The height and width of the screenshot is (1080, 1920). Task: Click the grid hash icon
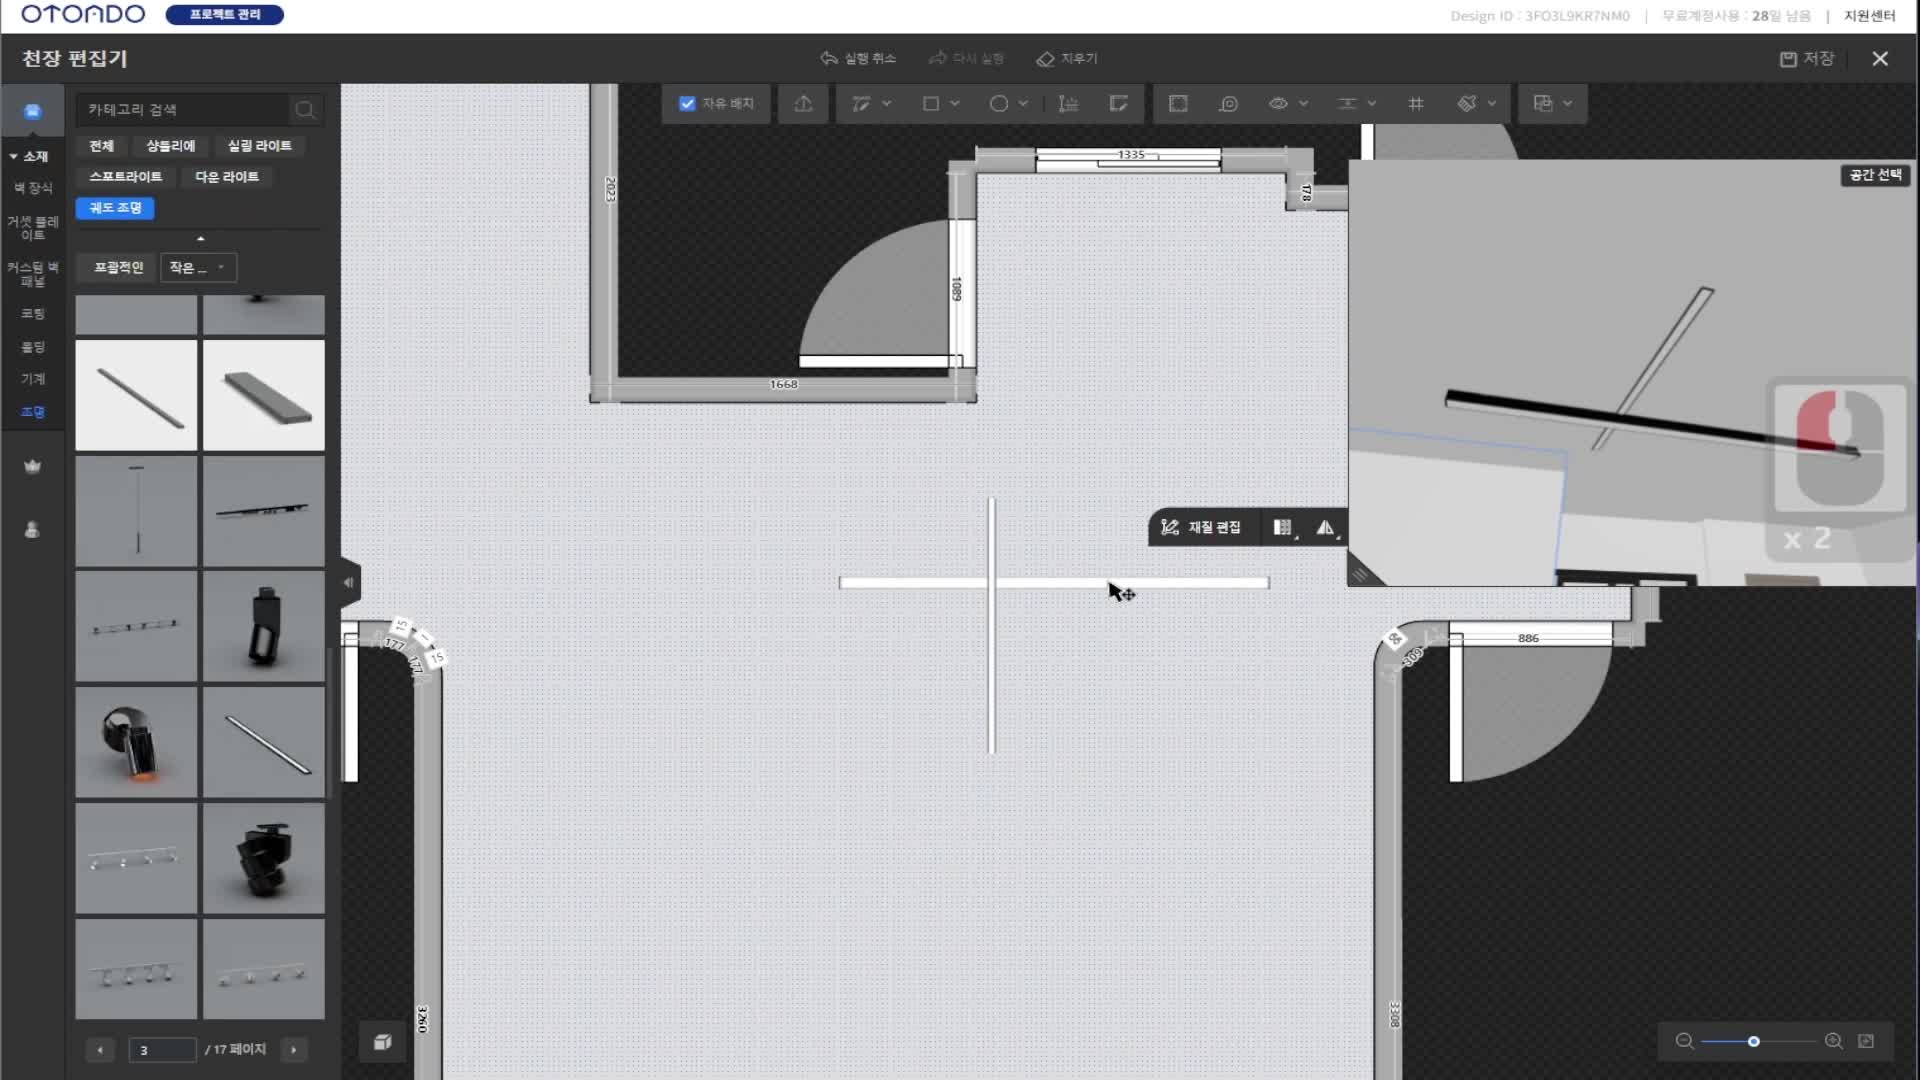click(1415, 103)
